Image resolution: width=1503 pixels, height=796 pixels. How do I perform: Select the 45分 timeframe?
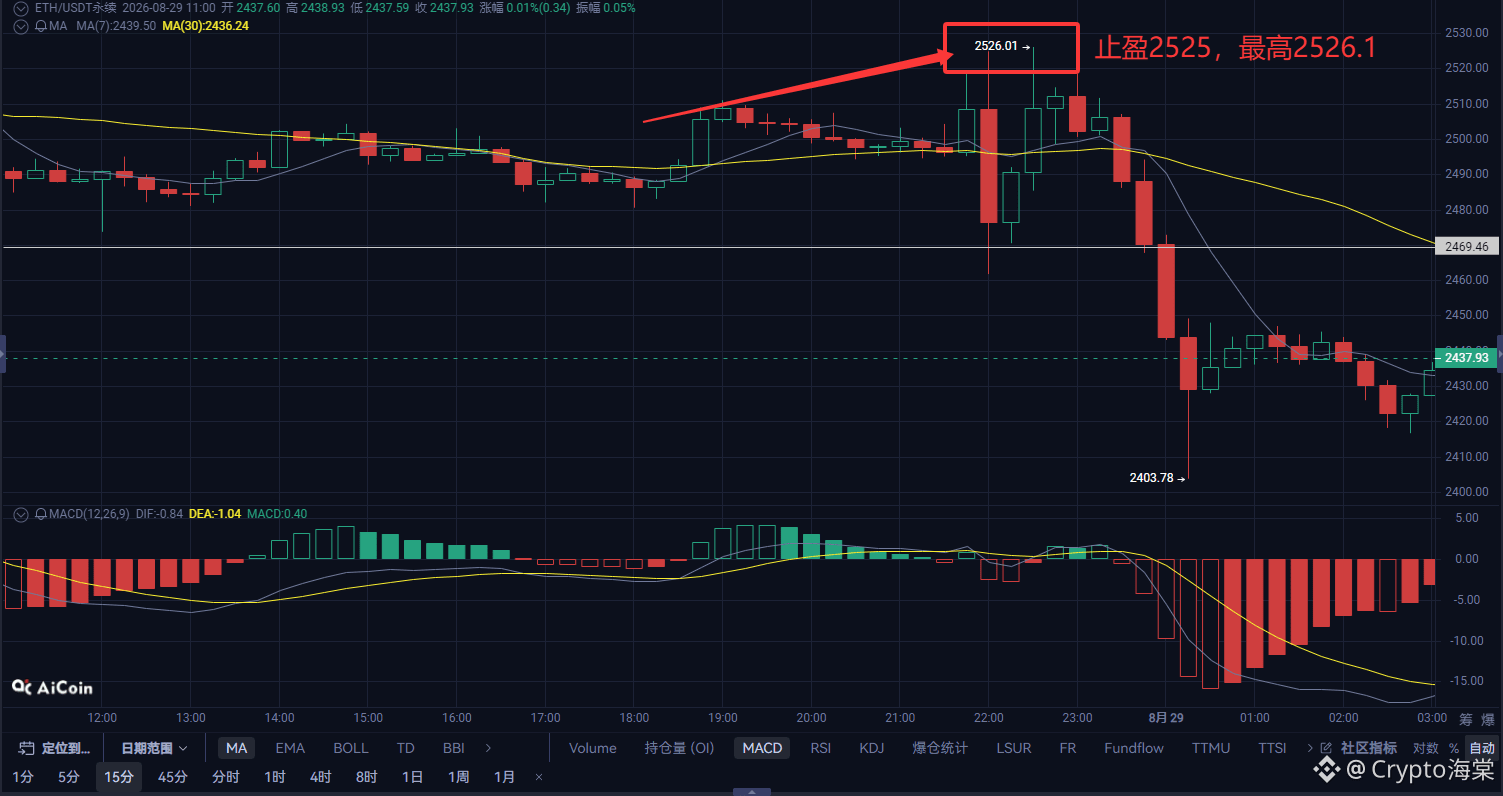172,777
